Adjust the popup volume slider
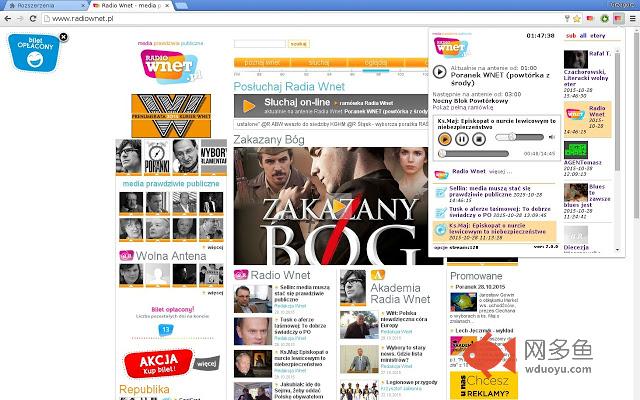 click(519, 137)
